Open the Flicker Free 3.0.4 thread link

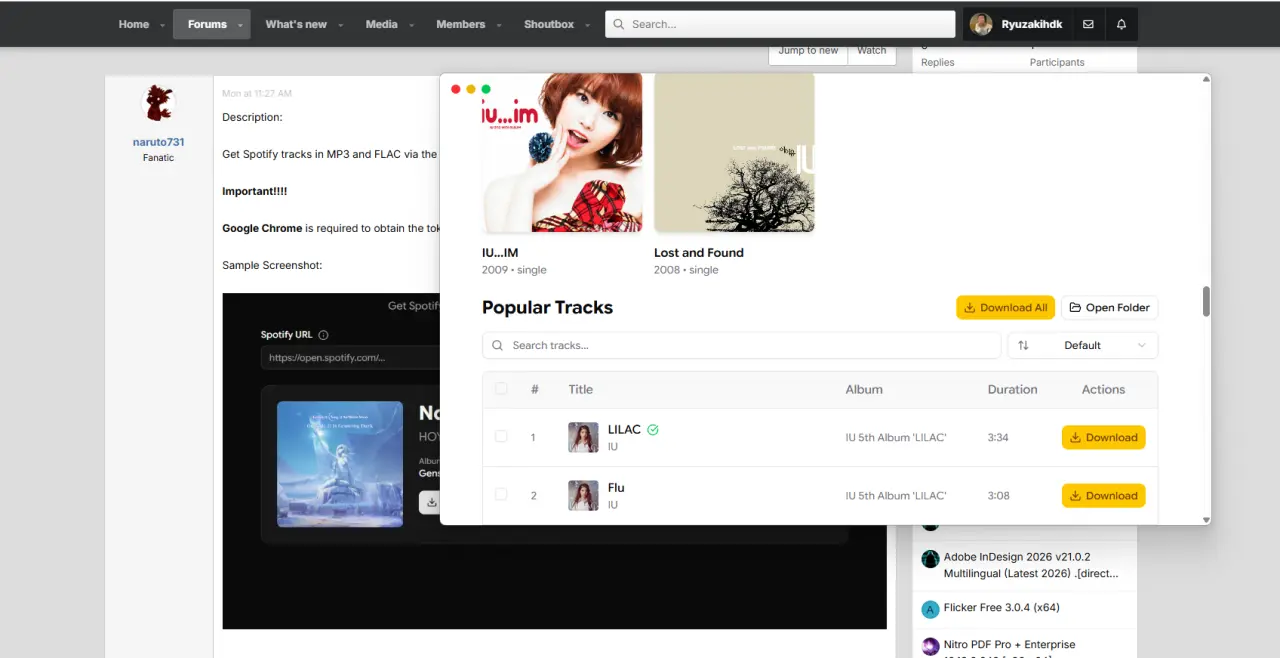[x=1001, y=607]
